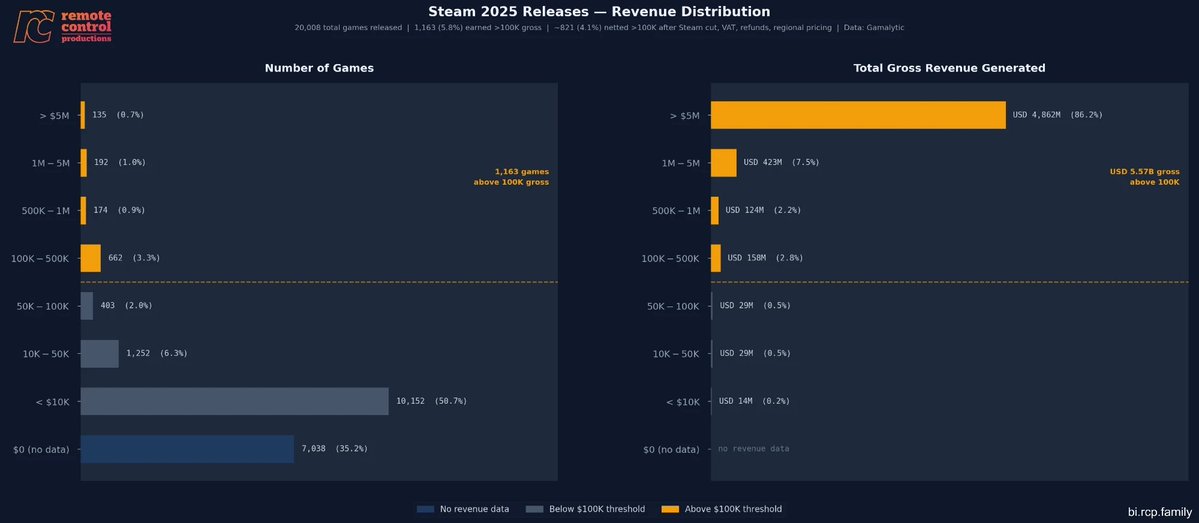Click the 10K–50K axis label in Number of Games
The width and height of the screenshot is (1199, 523).
click(46, 354)
